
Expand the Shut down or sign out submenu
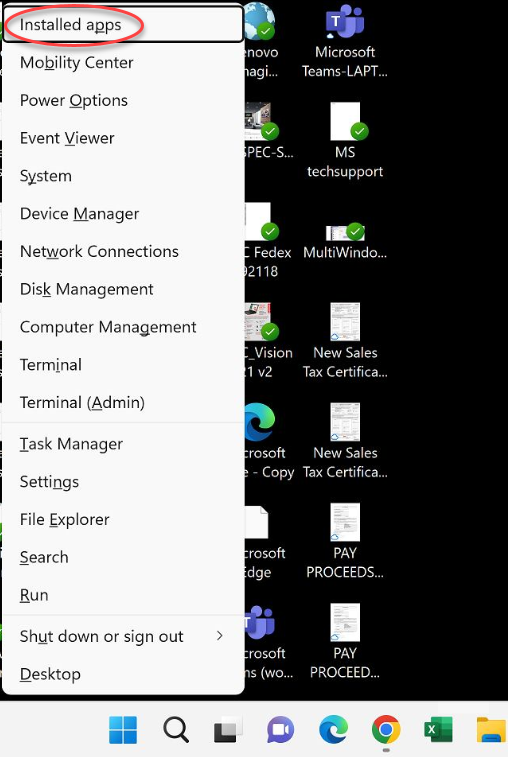tap(123, 636)
